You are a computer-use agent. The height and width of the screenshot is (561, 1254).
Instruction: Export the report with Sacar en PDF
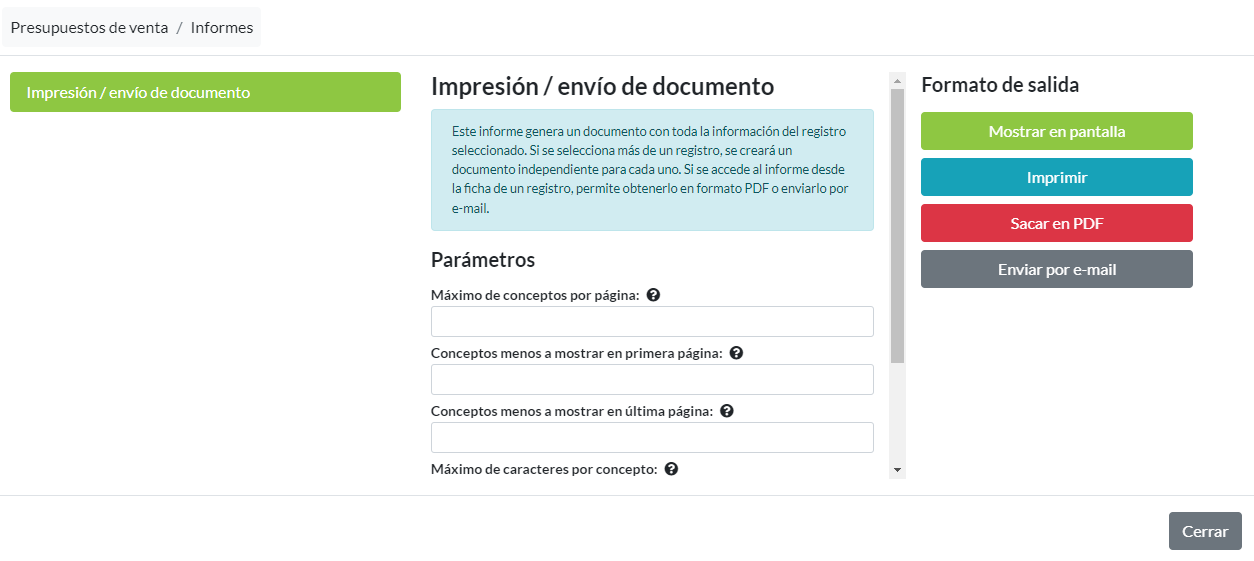pos(1056,223)
